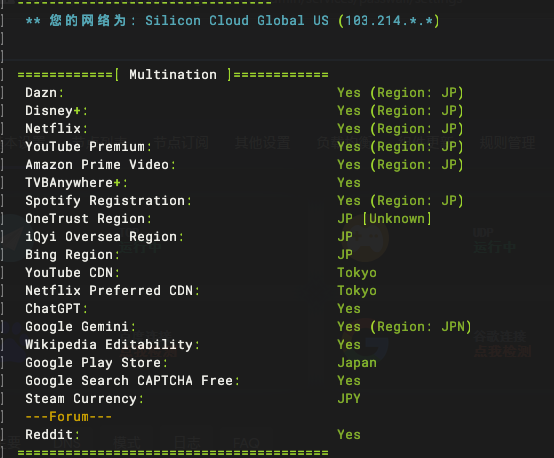Image resolution: width=554 pixels, height=458 pixels.
Task: Open the faint 日志 tab
Action: 187,443
